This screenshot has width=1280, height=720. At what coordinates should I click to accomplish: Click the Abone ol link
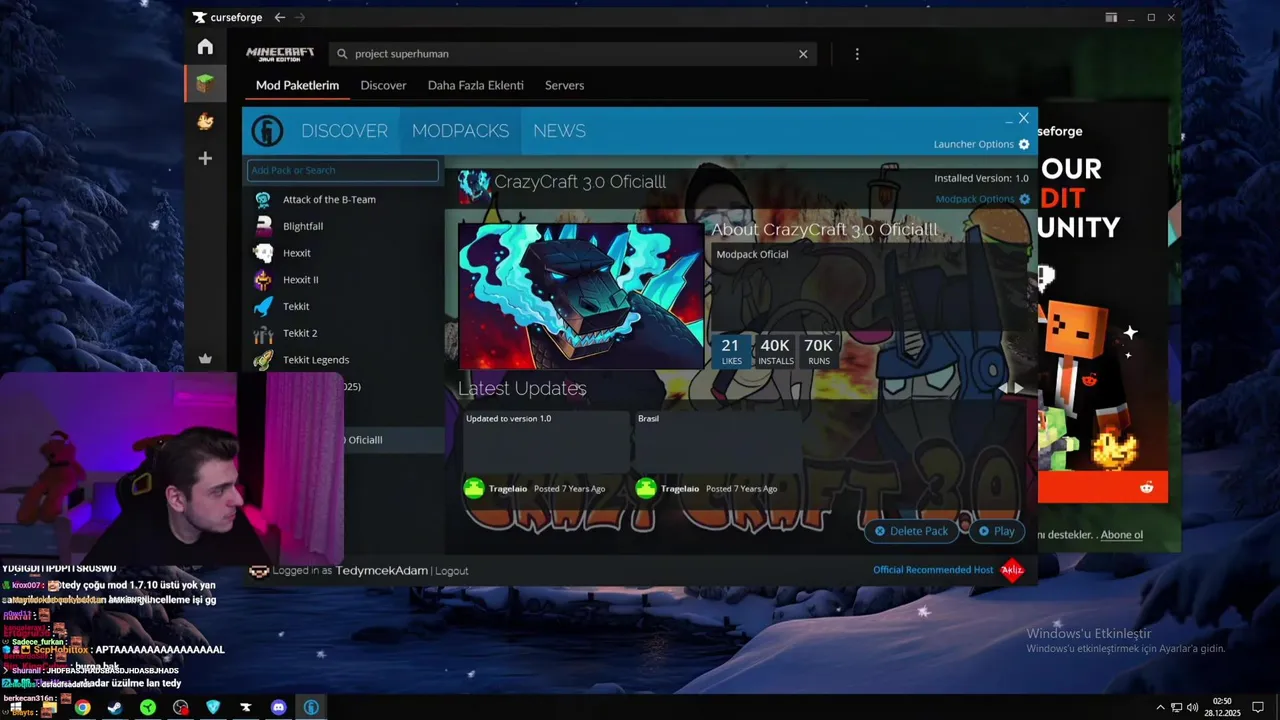1121,535
